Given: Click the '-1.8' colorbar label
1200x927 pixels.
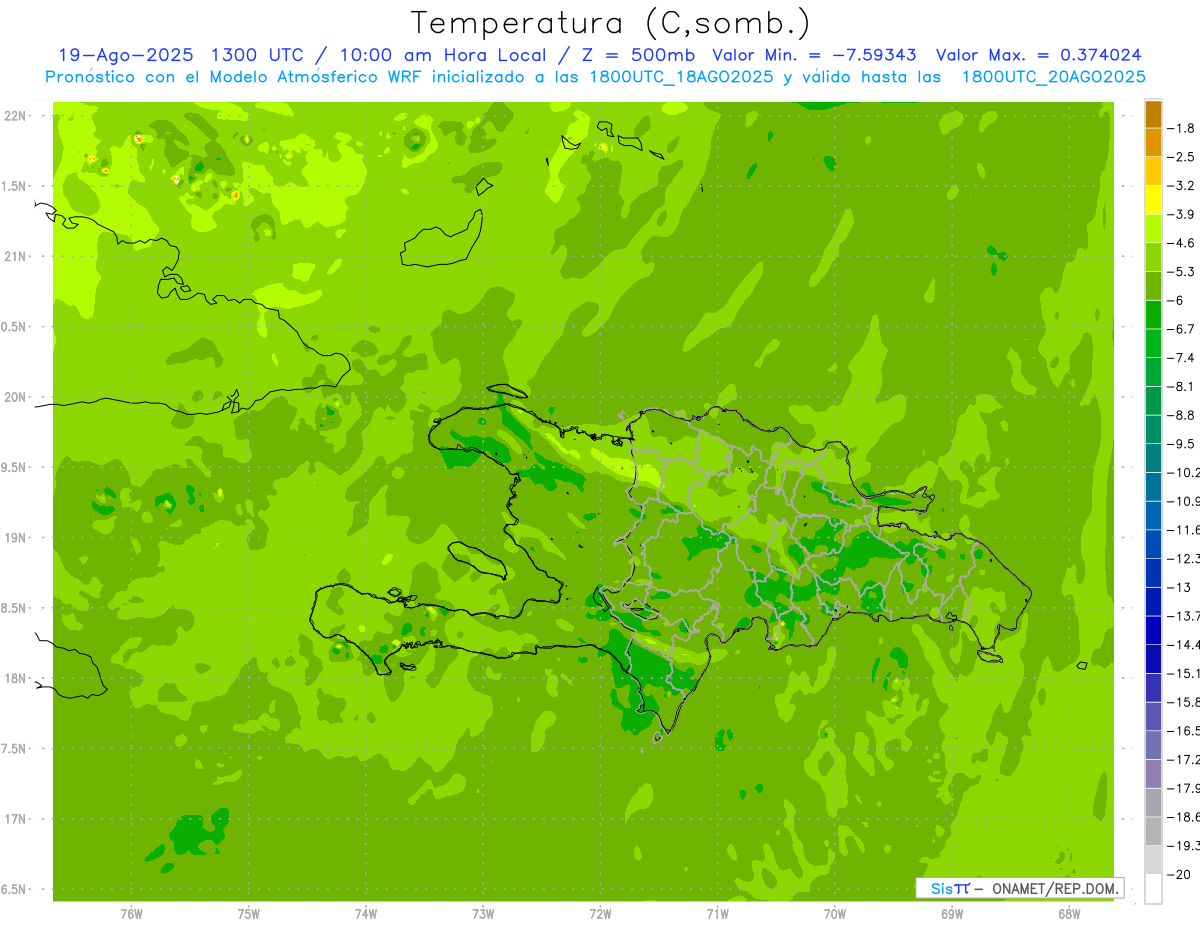Looking at the screenshot, I should point(1183,128).
